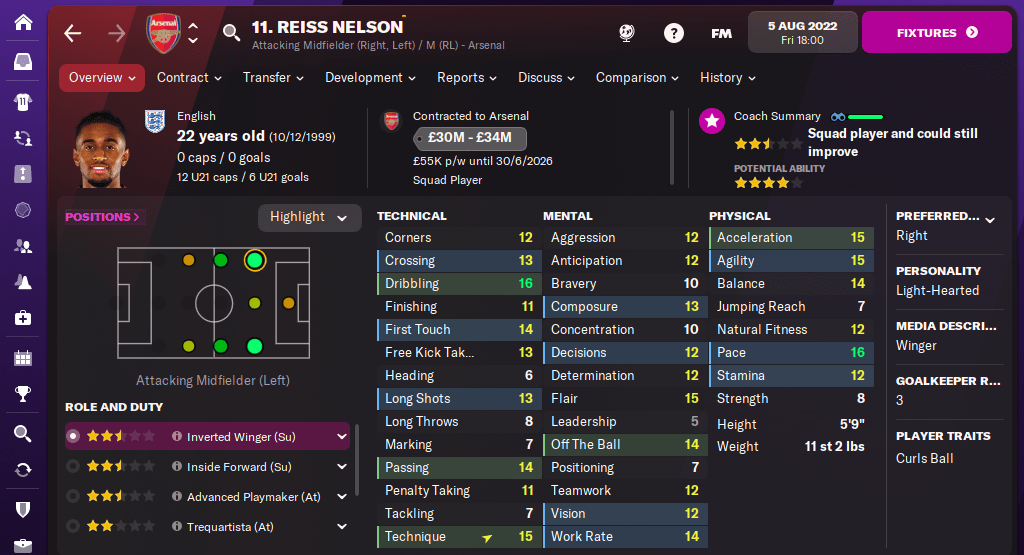This screenshot has height=555, width=1024.
Task: Open the Development tab menu
Action: [370, 78]
